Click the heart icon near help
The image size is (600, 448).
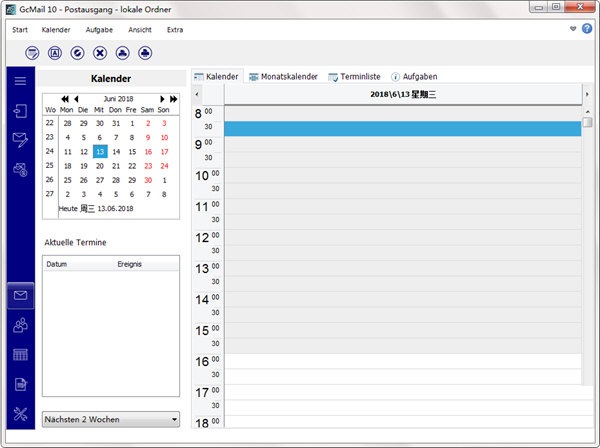pyautogui.click(x=573, y=29)
